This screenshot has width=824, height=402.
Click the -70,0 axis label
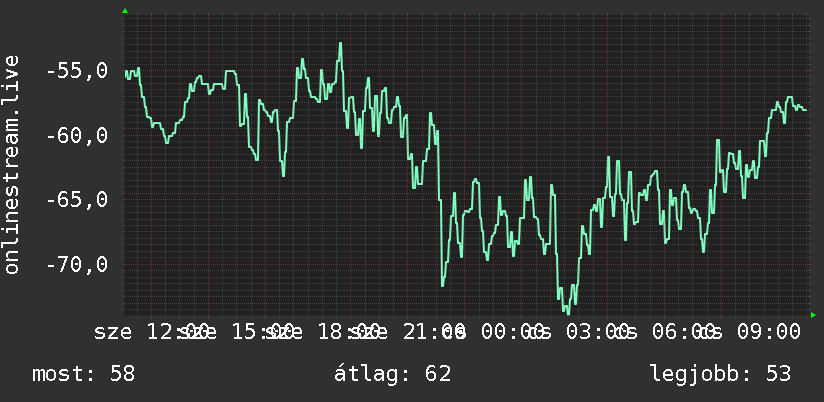click(77, 264)
